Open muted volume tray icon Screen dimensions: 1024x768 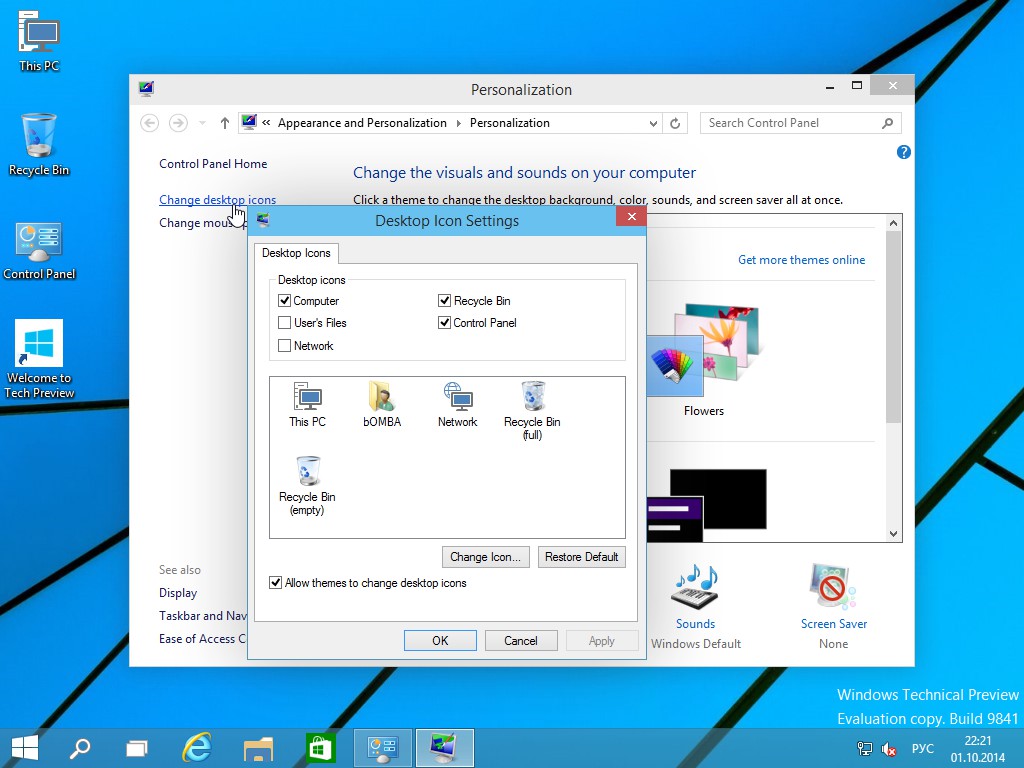coord(889,748)
